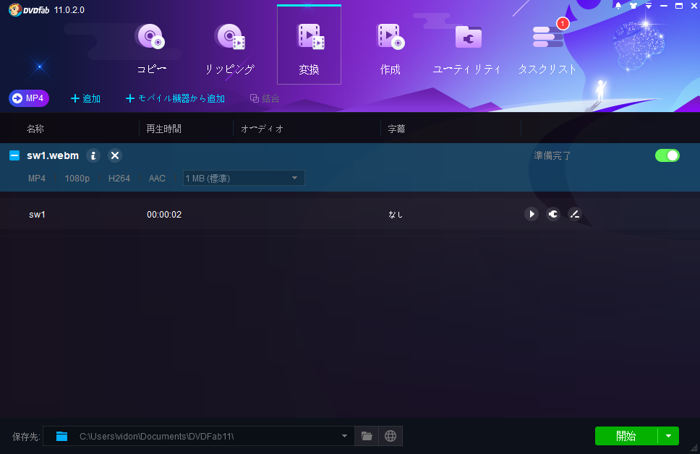This screenshot has width=700, height=454.
Task: Open the 1 MB (標準) quality dropdown
Action: 244,178
